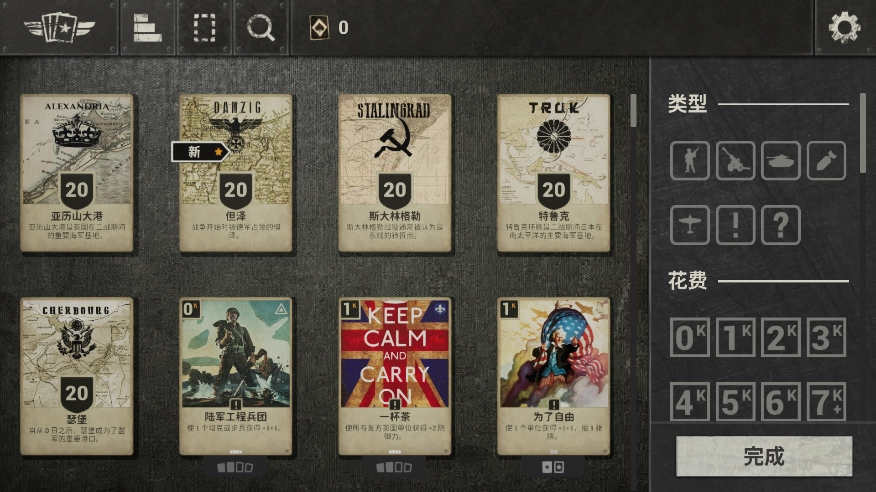Enable the 5K cost filter
Screen dimensions: 876x492
pos(735,402)
